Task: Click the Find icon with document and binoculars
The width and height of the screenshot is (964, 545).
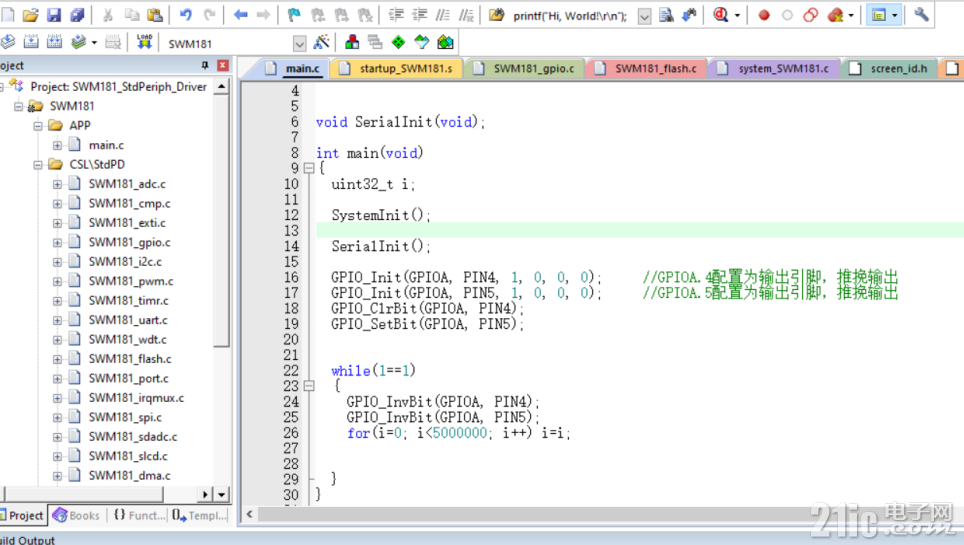Action: click(666, 15)
